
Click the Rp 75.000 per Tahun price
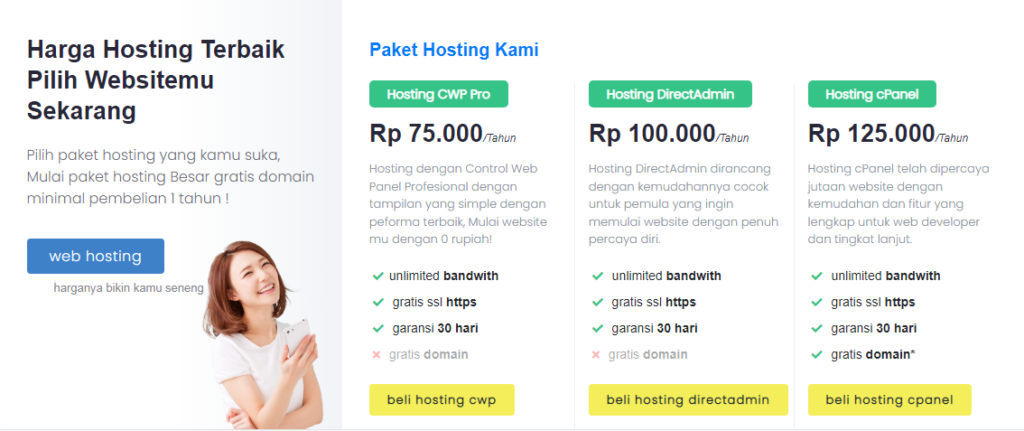point(443,134)
